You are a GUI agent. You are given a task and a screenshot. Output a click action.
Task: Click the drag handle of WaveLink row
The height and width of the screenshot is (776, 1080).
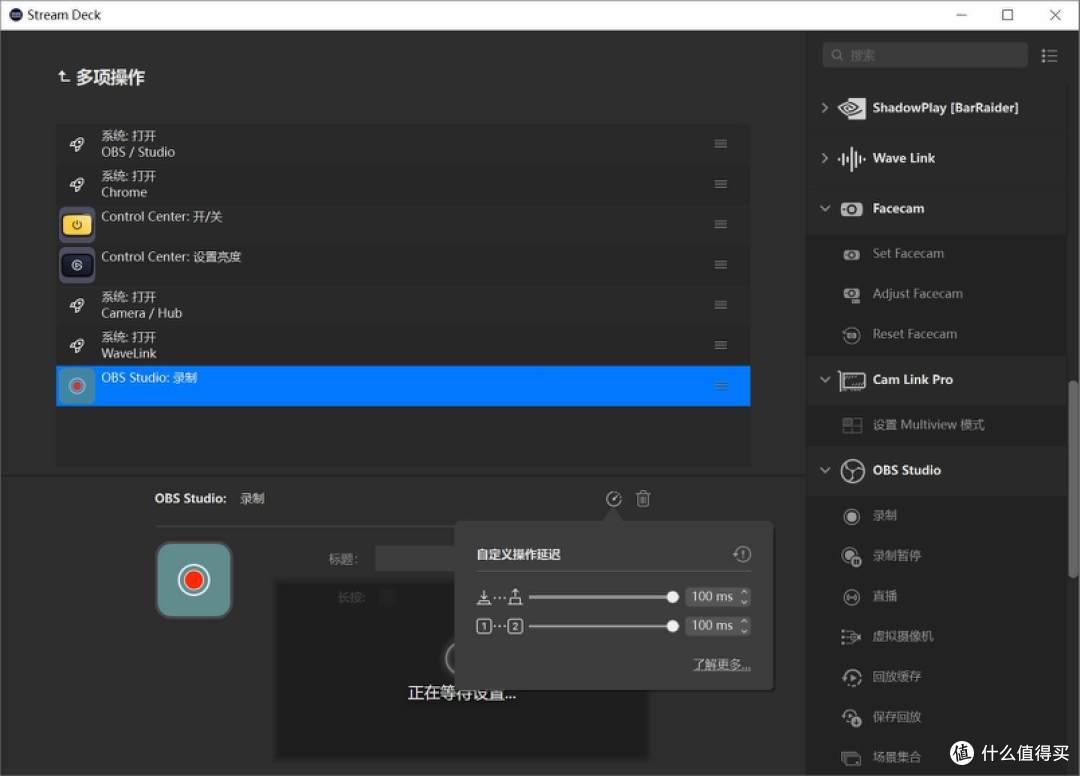(720, 345)
